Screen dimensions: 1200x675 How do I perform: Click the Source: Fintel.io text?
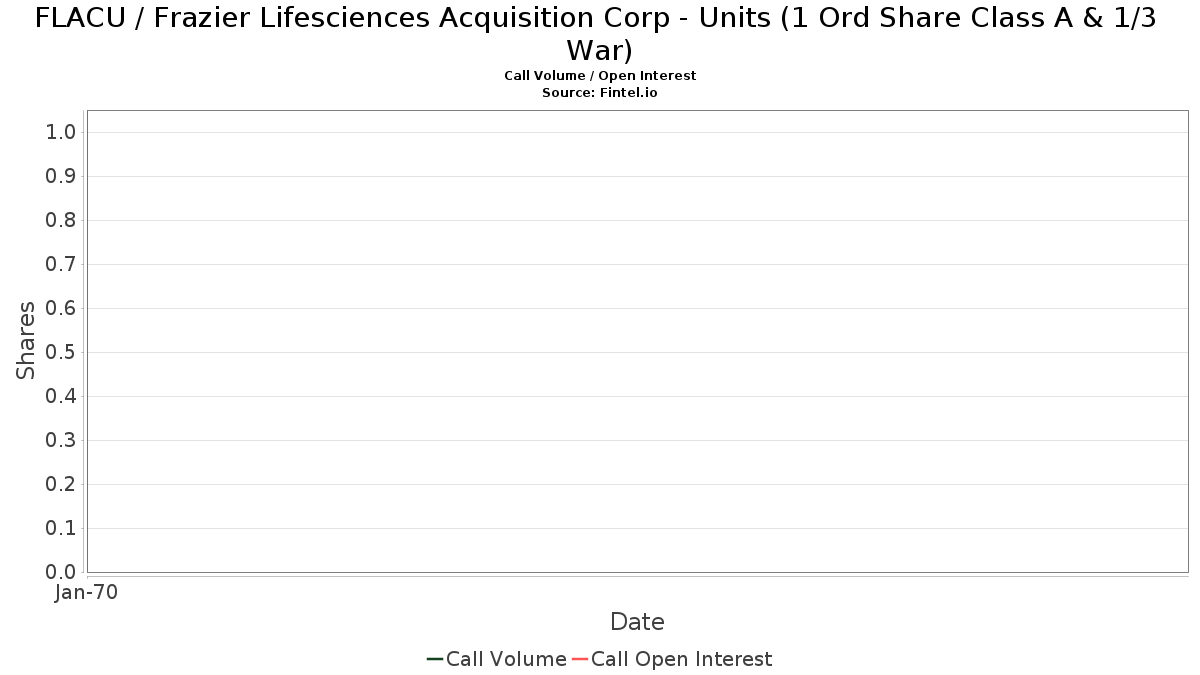click(600, 92)
